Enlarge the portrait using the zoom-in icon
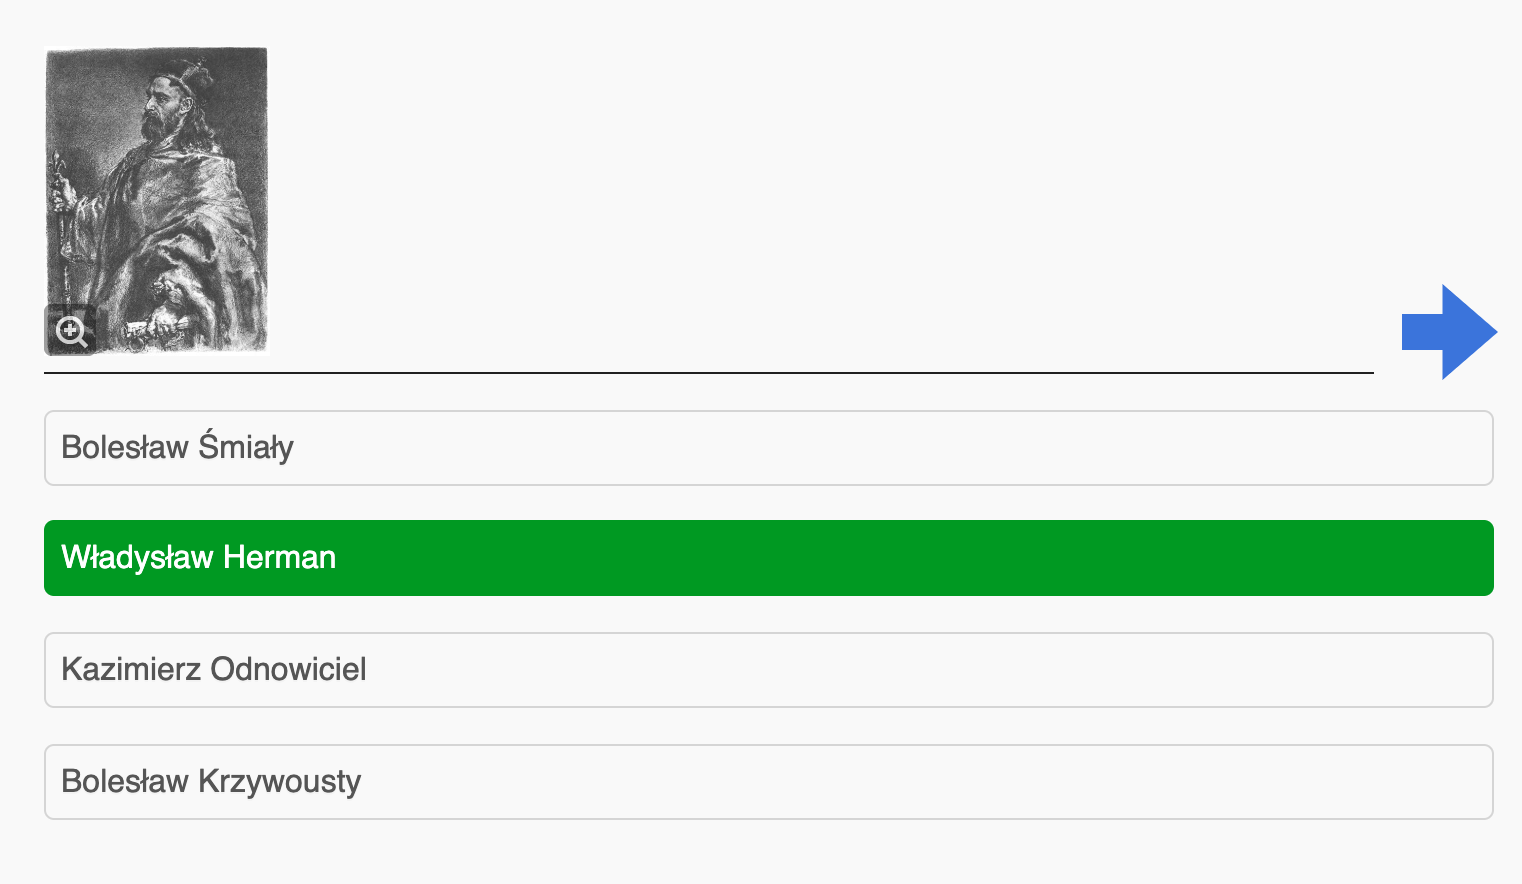The height and width of the screenshot is (884, 1522). [71, 330]
